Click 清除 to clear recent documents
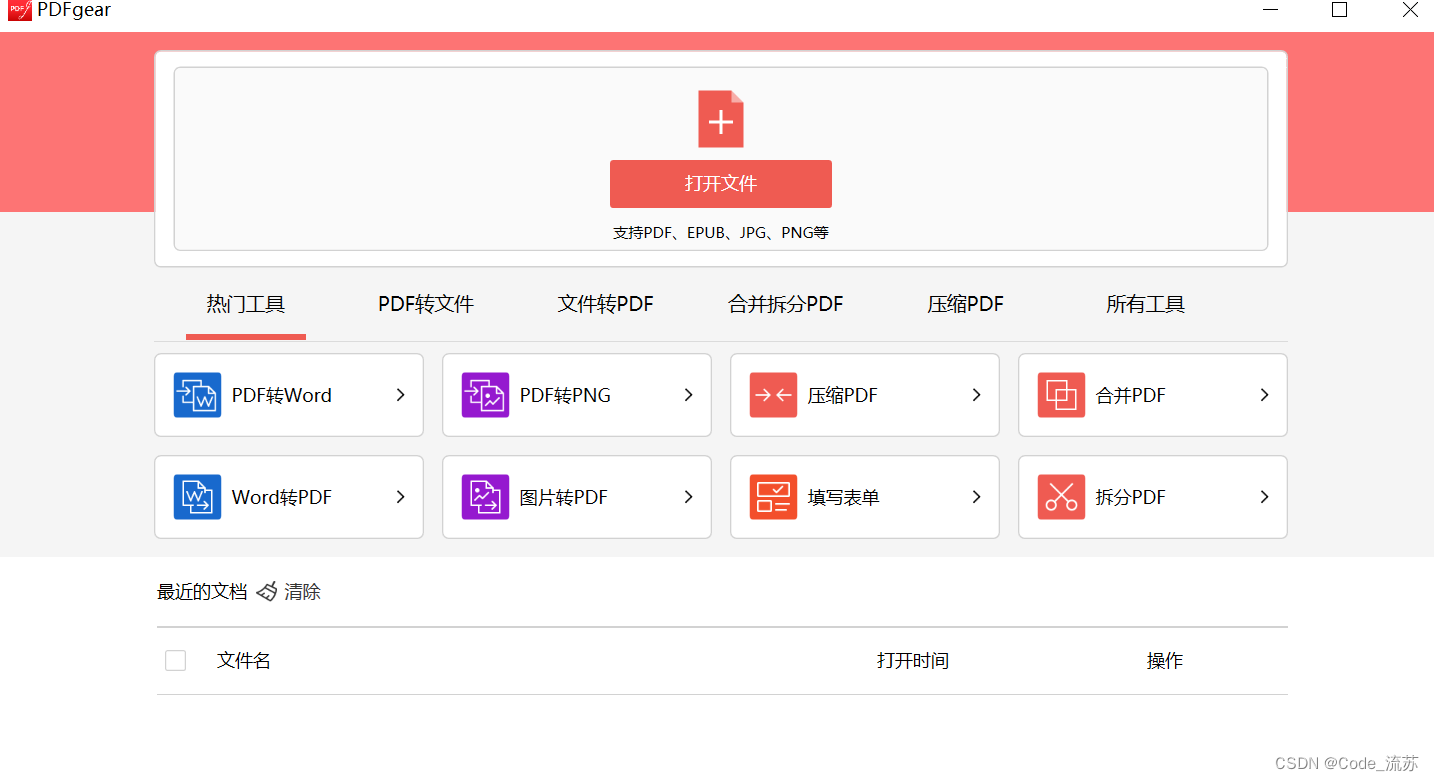1434x781 pixels. pyautogui.click(x=302, y=592)
